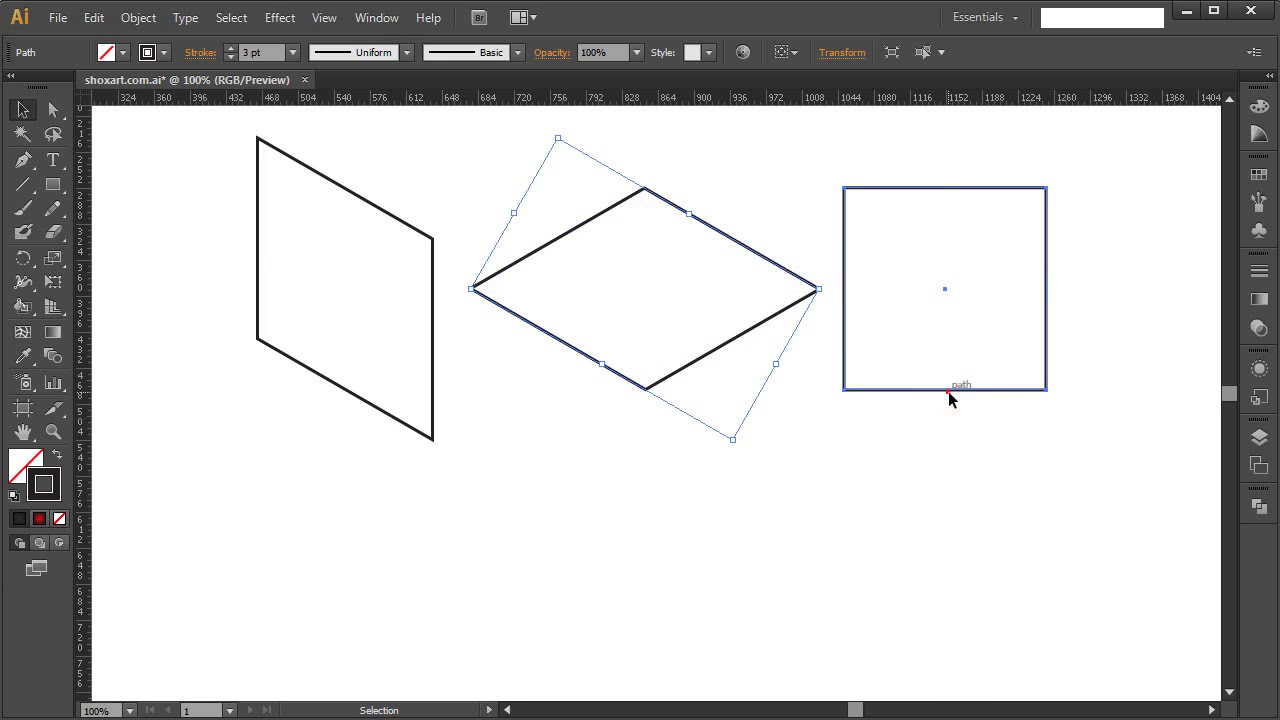Set paint mode to Color
Viewport: 1280px width, 720px height.
pos(19,518)
